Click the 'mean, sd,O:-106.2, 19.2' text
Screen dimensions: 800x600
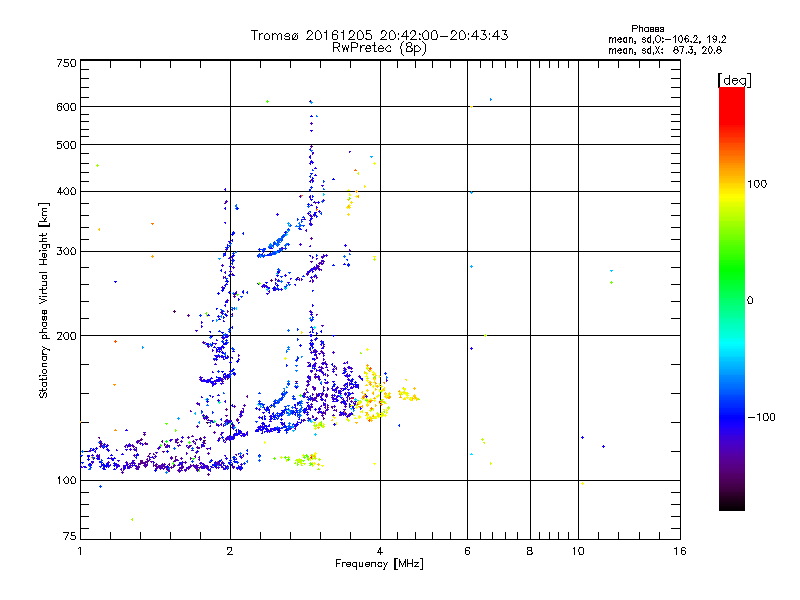click(x=667, y=39)
